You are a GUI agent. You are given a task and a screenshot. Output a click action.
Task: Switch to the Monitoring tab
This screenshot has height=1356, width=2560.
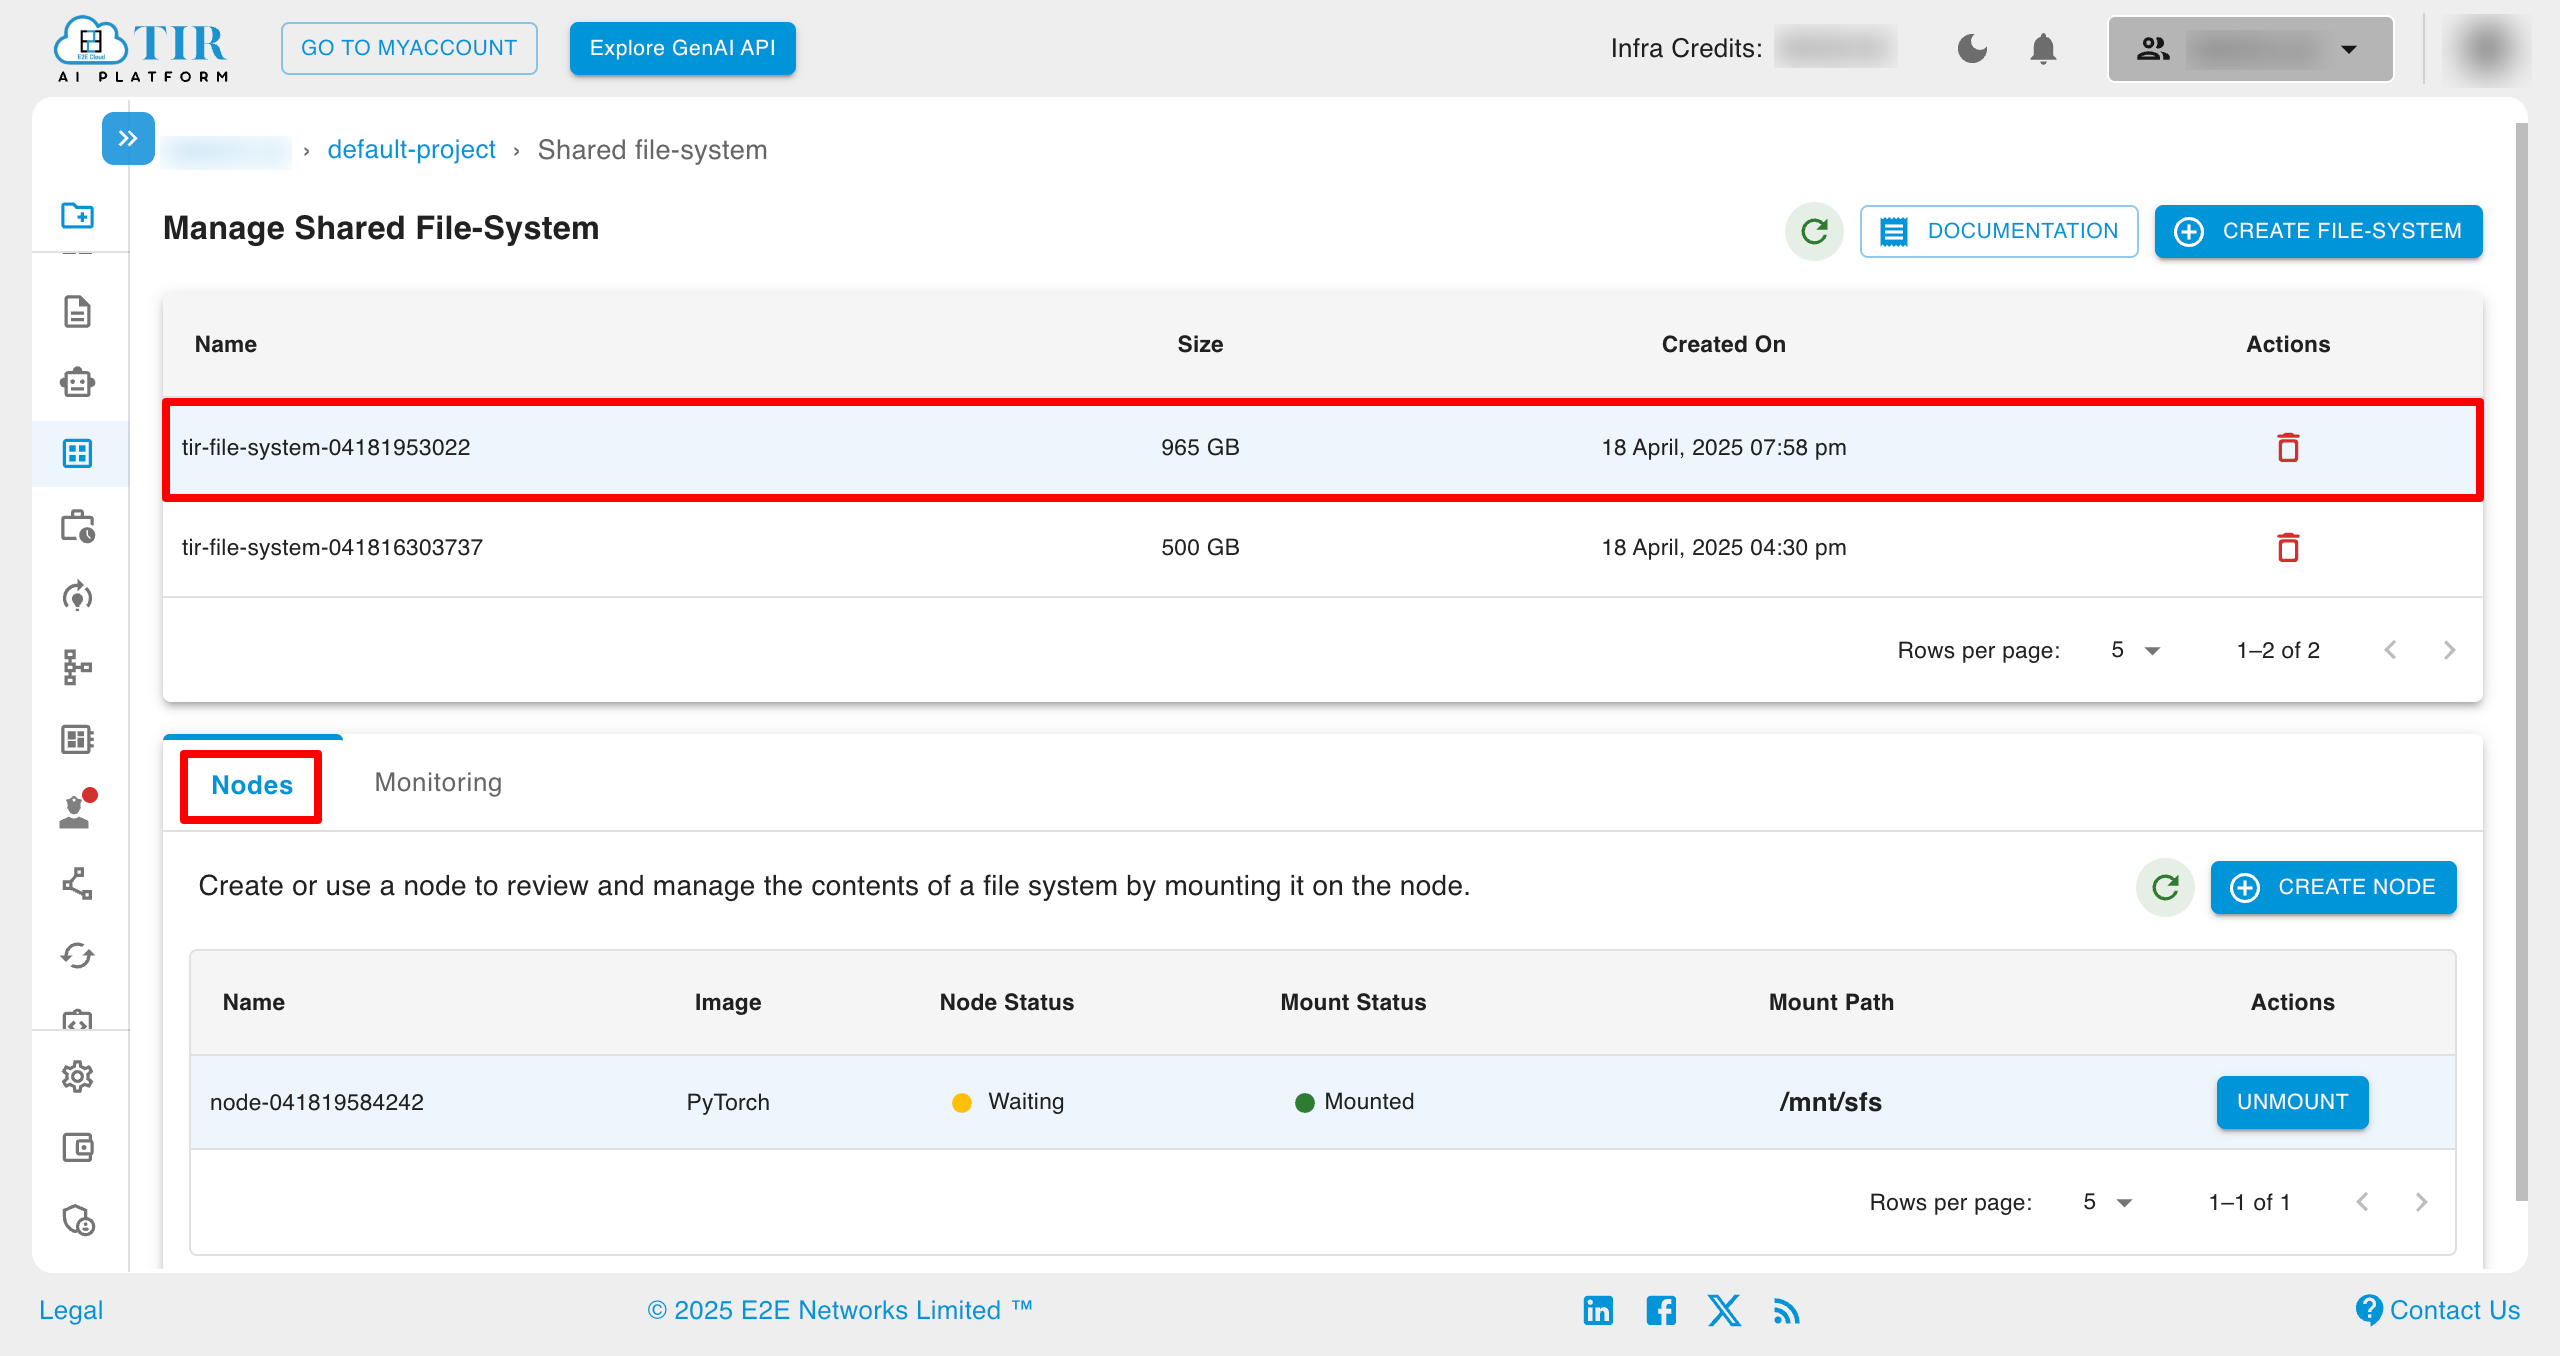coord(438,783)
